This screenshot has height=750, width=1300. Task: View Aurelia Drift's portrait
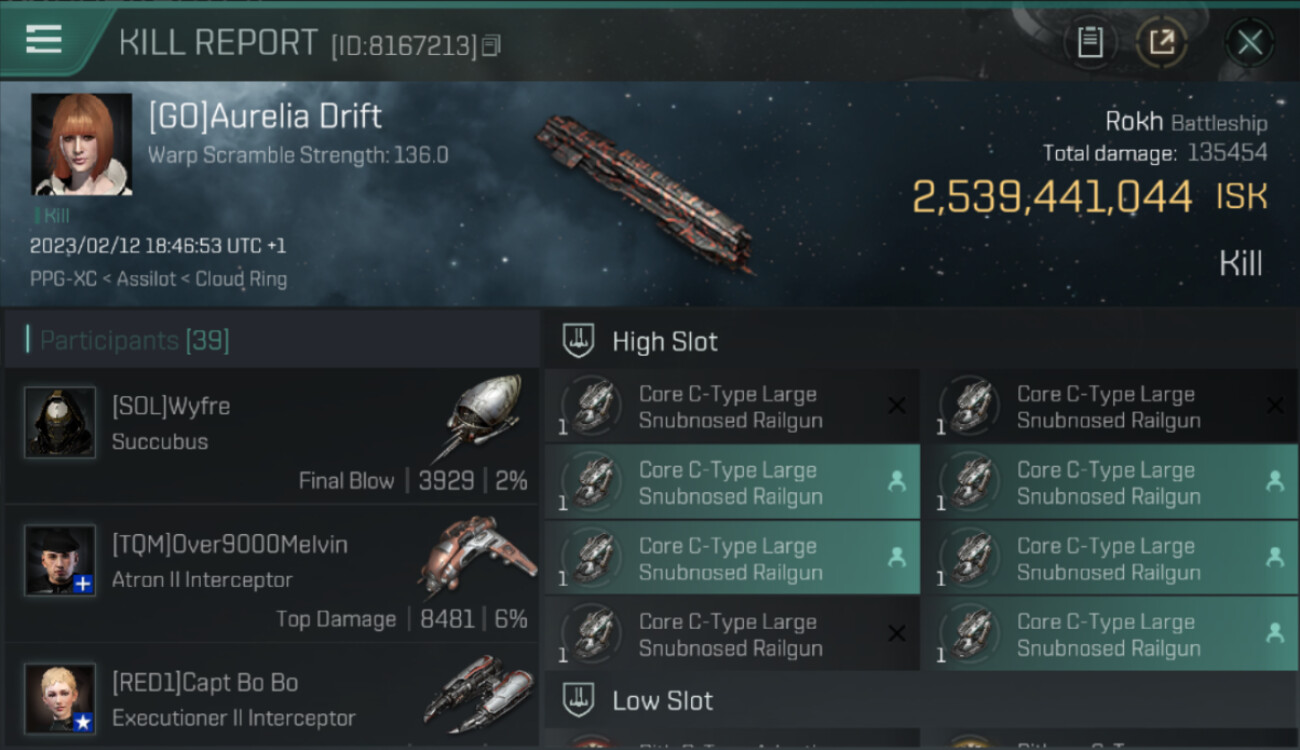[x=81, y=144]
